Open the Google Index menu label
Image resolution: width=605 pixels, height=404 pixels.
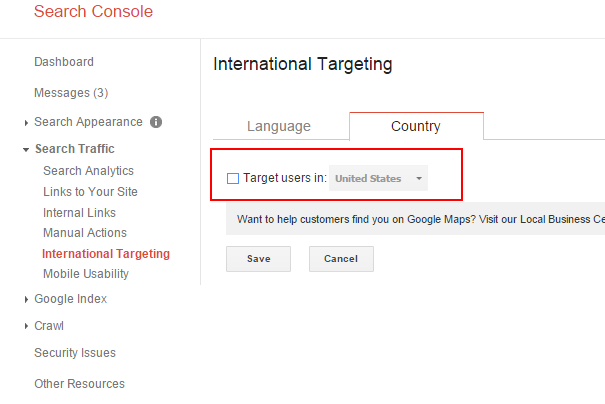[71, 299]
